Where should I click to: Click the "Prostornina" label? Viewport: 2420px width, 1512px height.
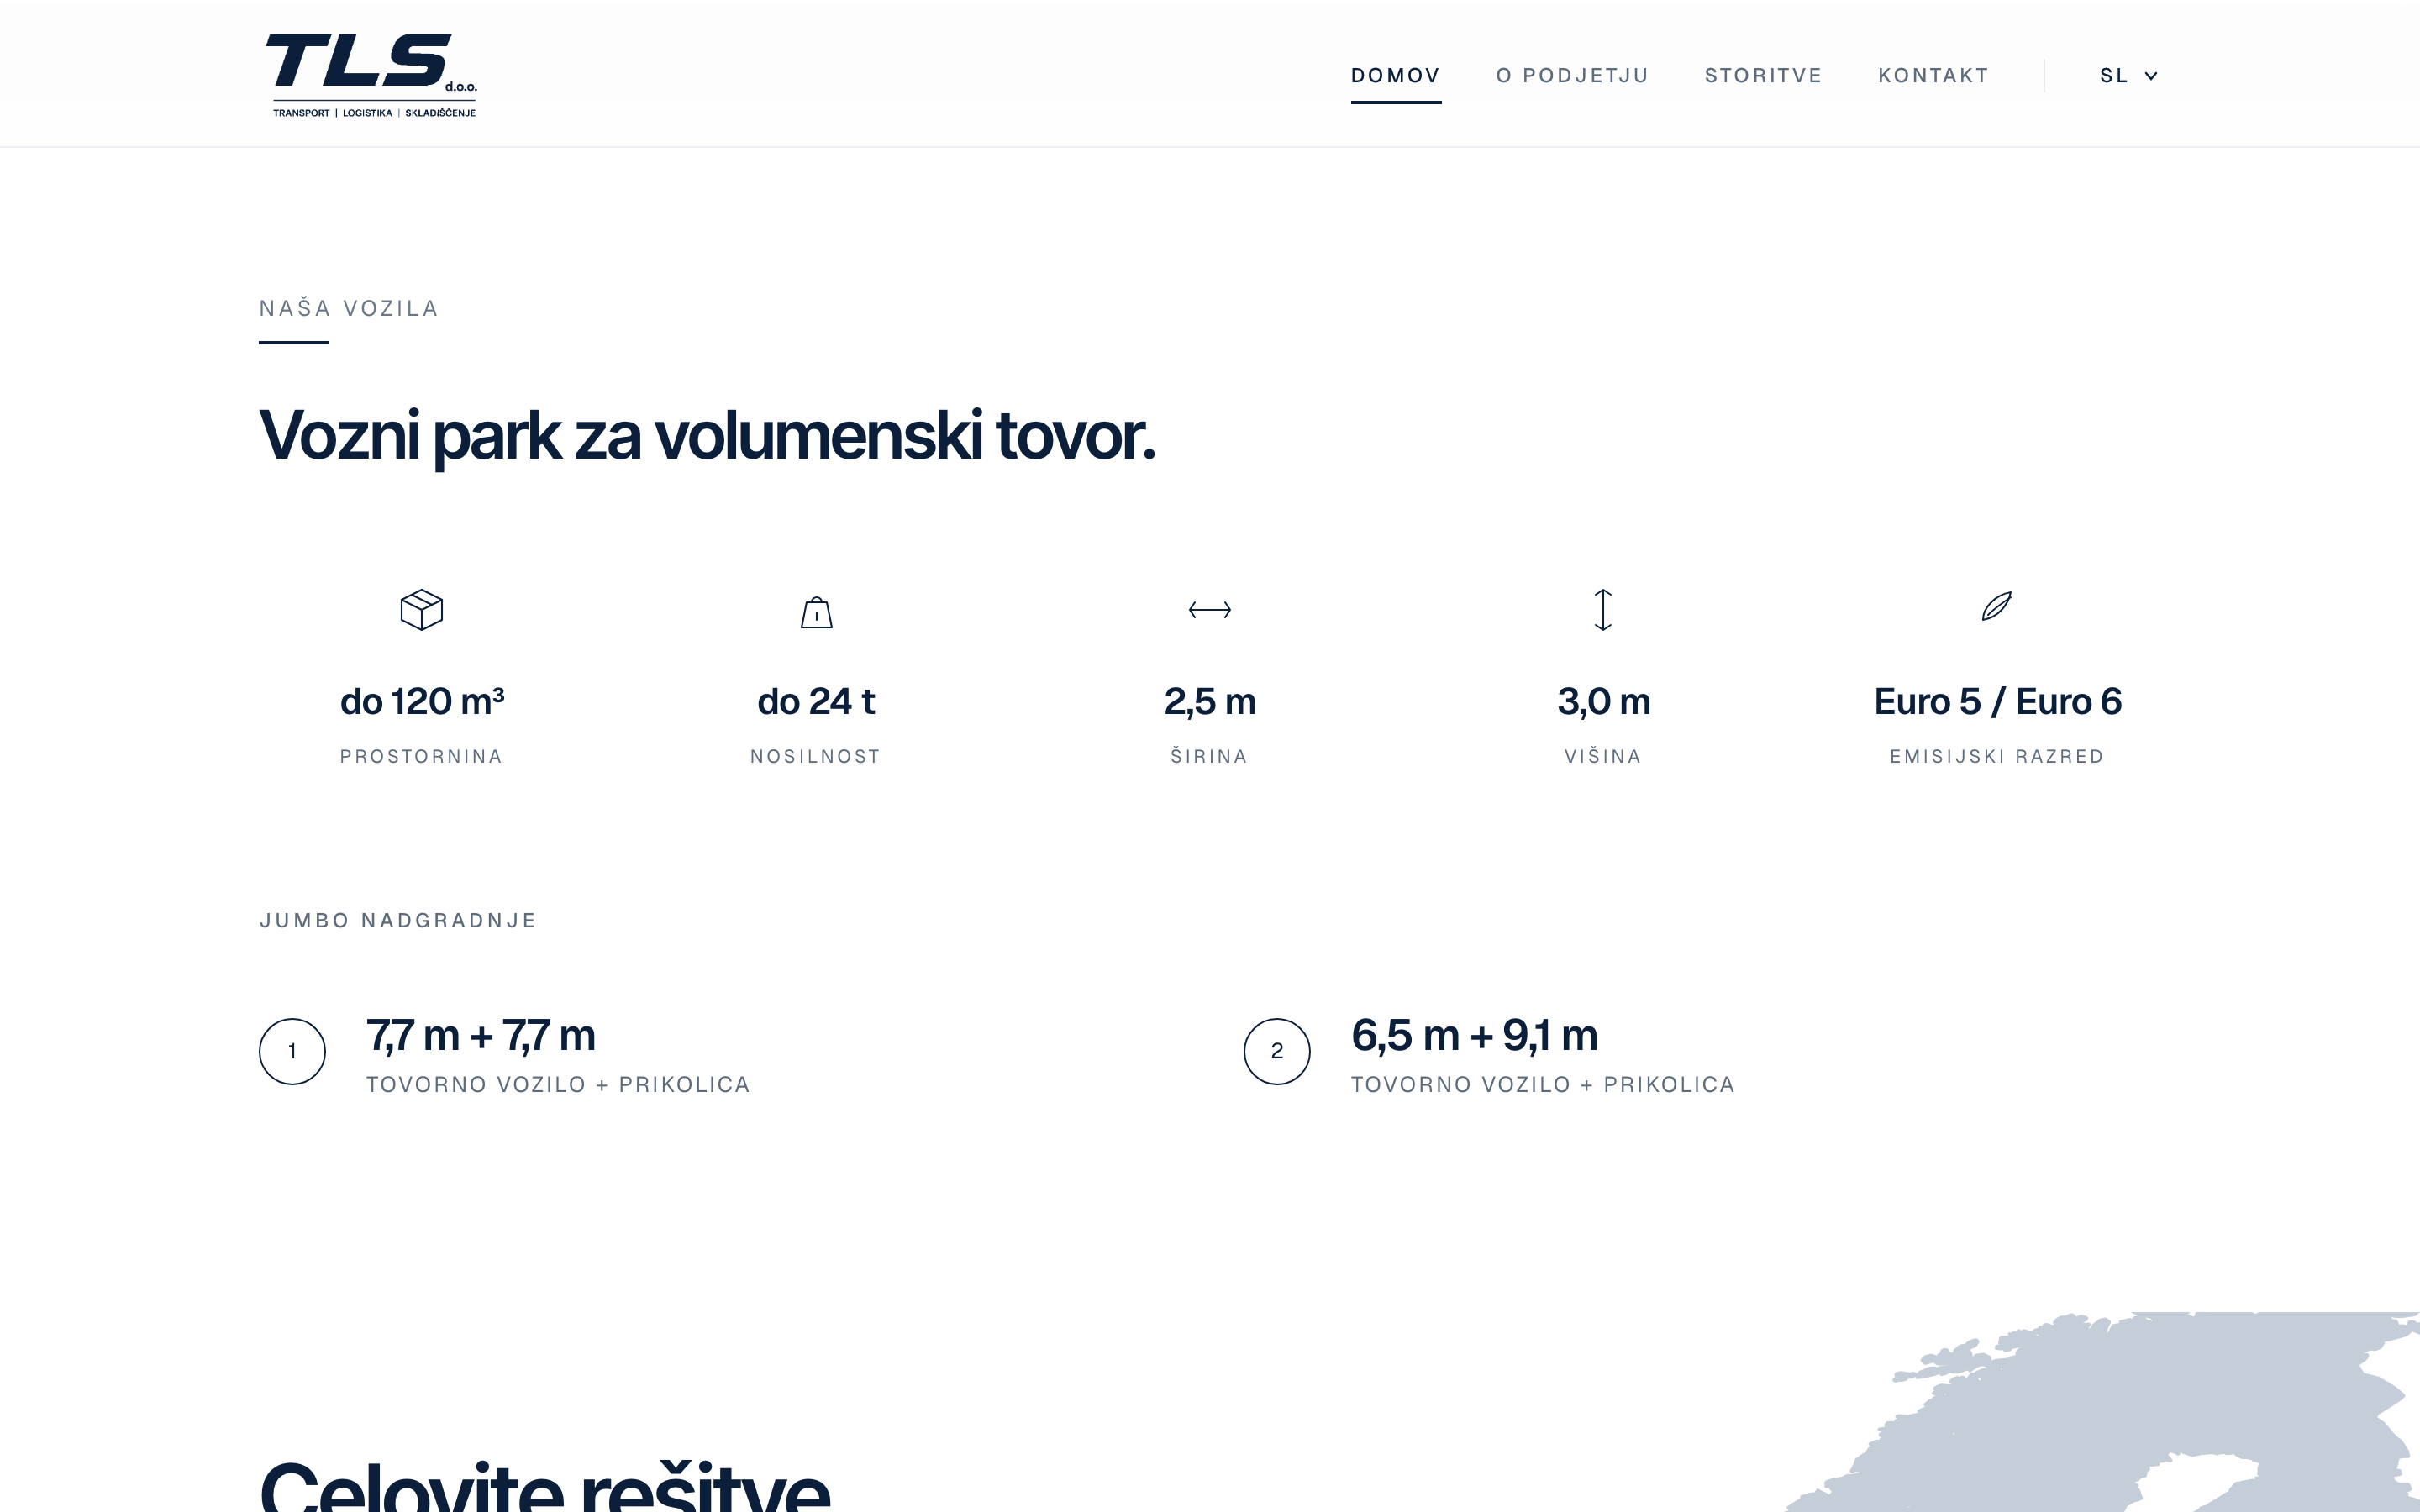tap(421, 756)
